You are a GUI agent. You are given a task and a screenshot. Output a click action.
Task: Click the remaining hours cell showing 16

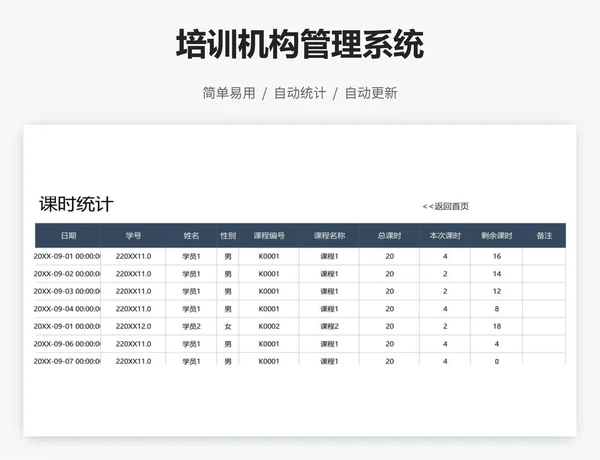(x=496, y=256)
